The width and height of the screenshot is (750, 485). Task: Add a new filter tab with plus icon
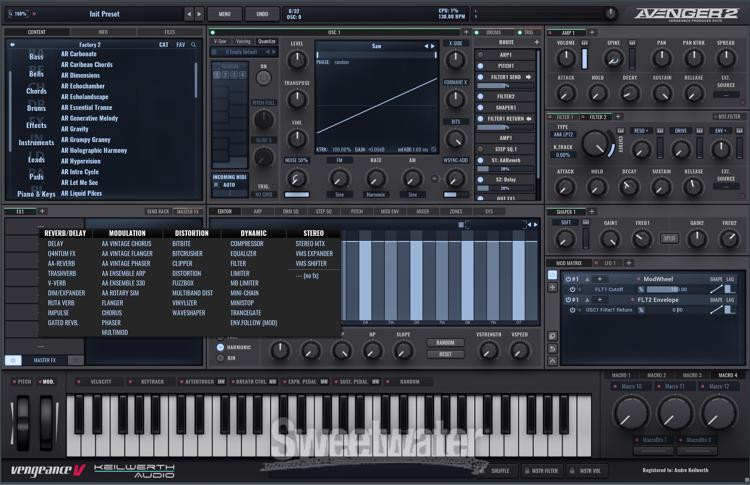click(x=620, y=117)
